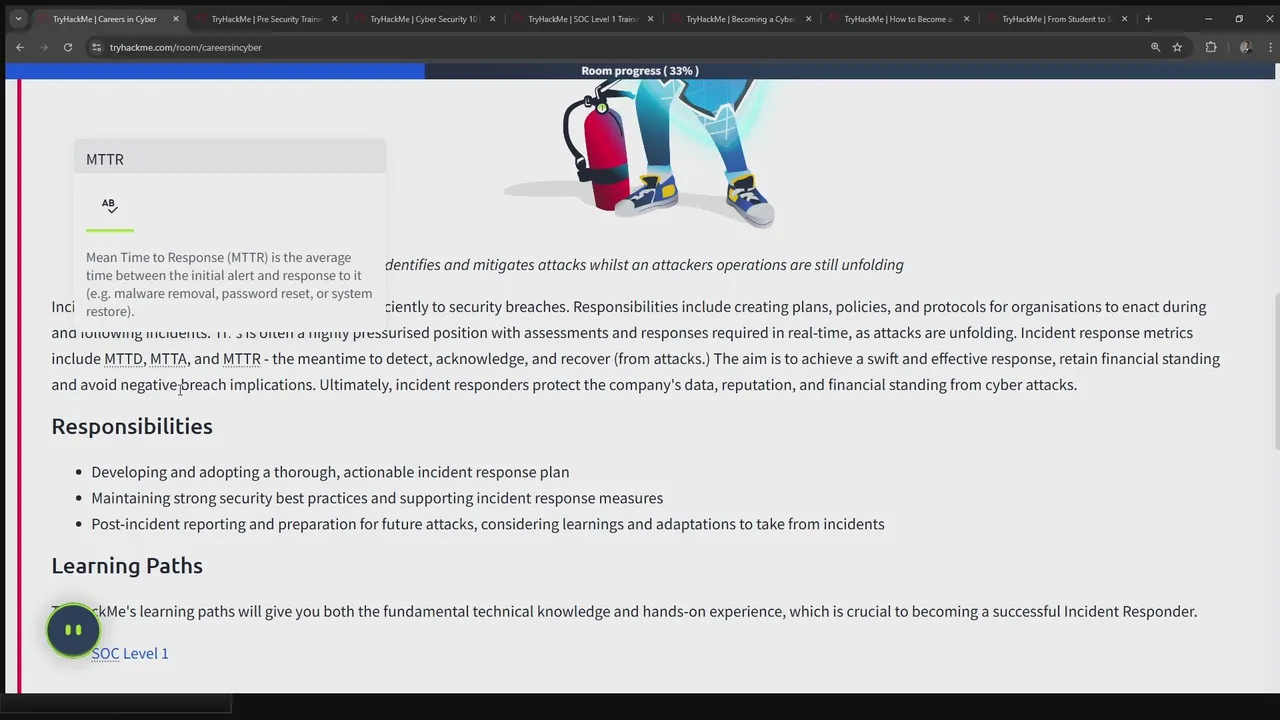Click the MTTR tooltip title

tap(105, 159)
